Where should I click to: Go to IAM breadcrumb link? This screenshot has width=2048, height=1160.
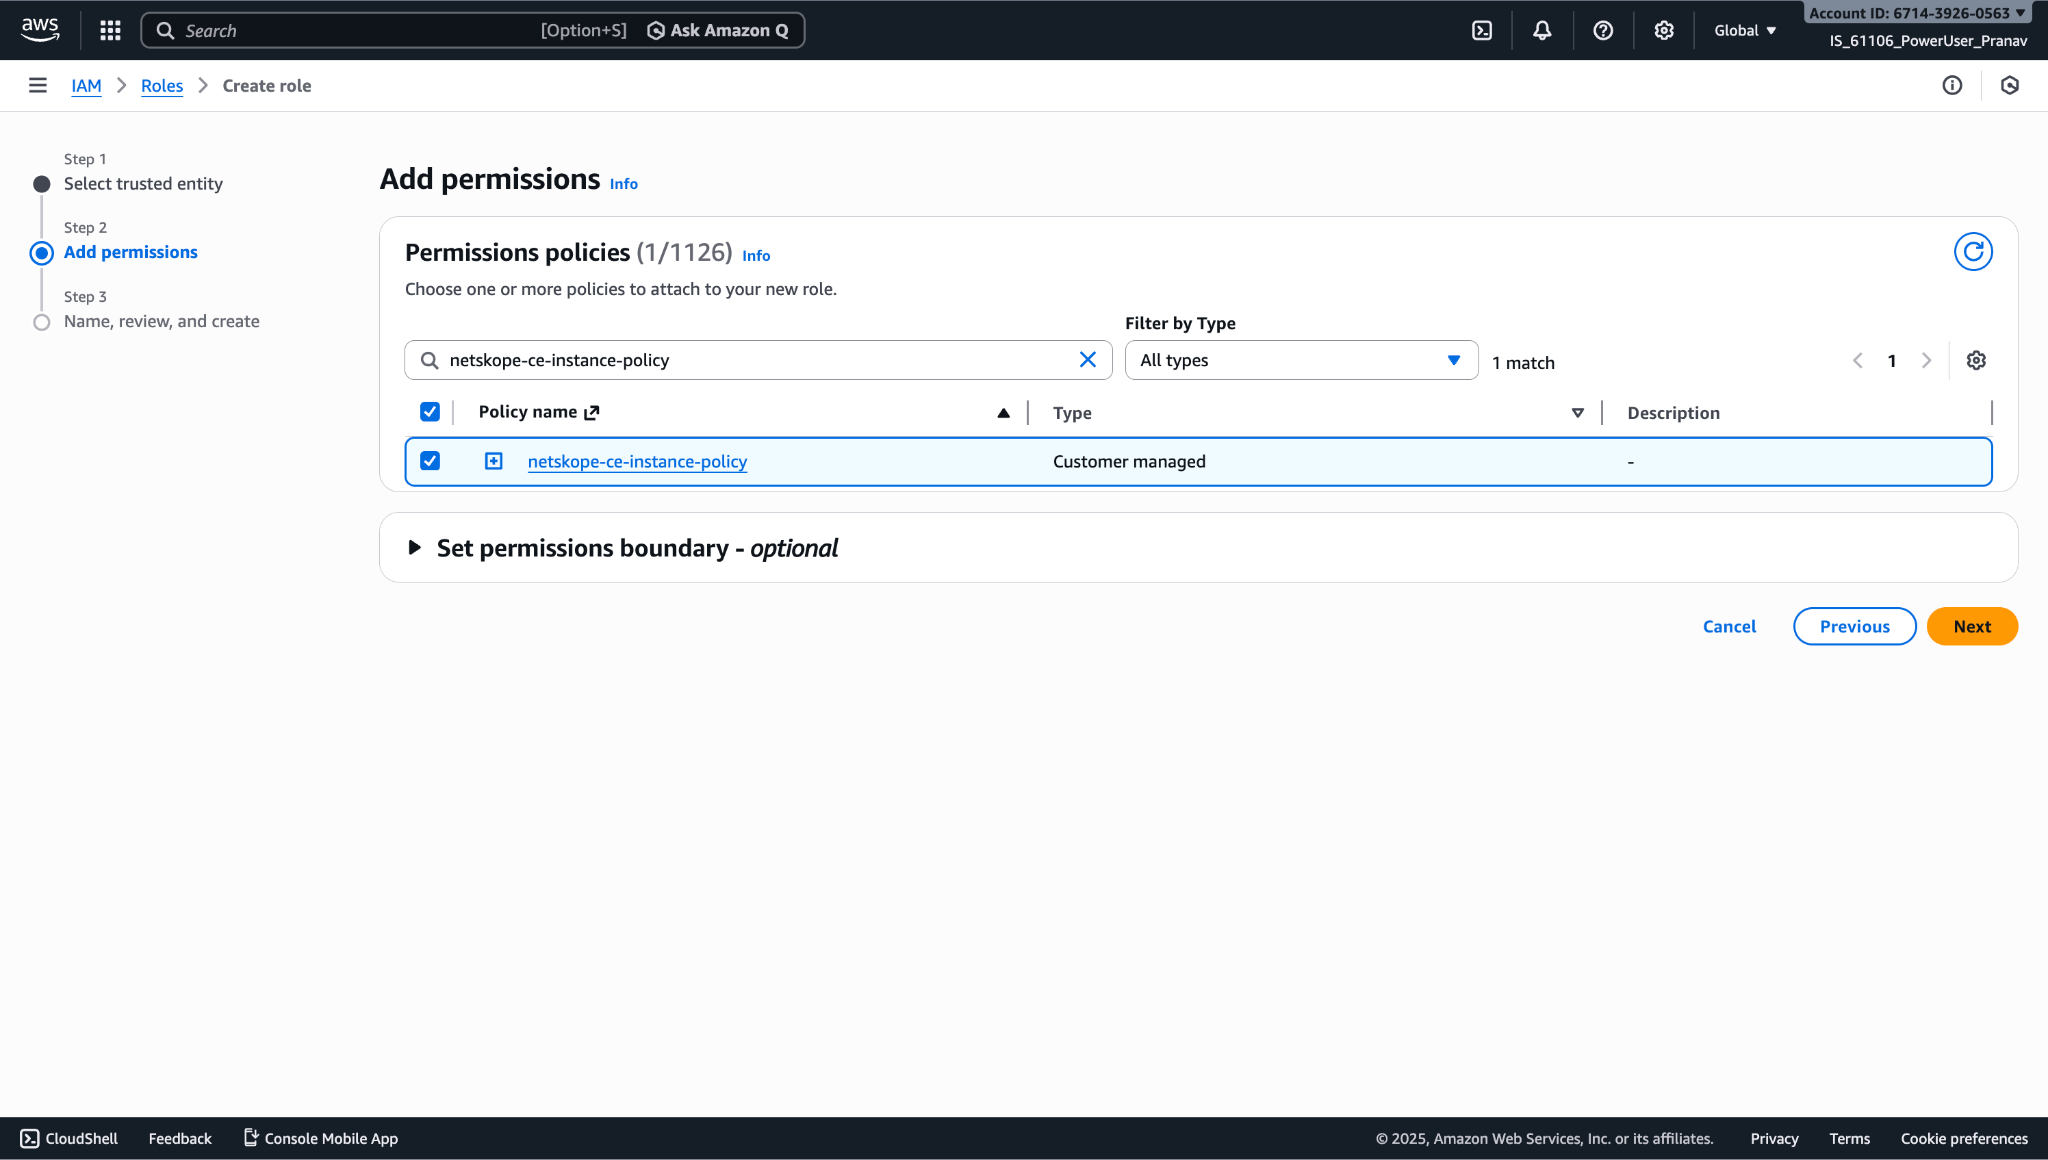(x=86, y=86)
